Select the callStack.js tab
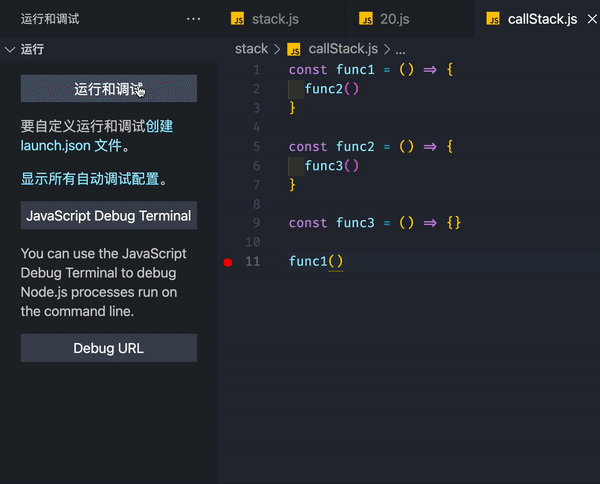The width and height of the screenshot is (600, 484). [x=542, y=19]
